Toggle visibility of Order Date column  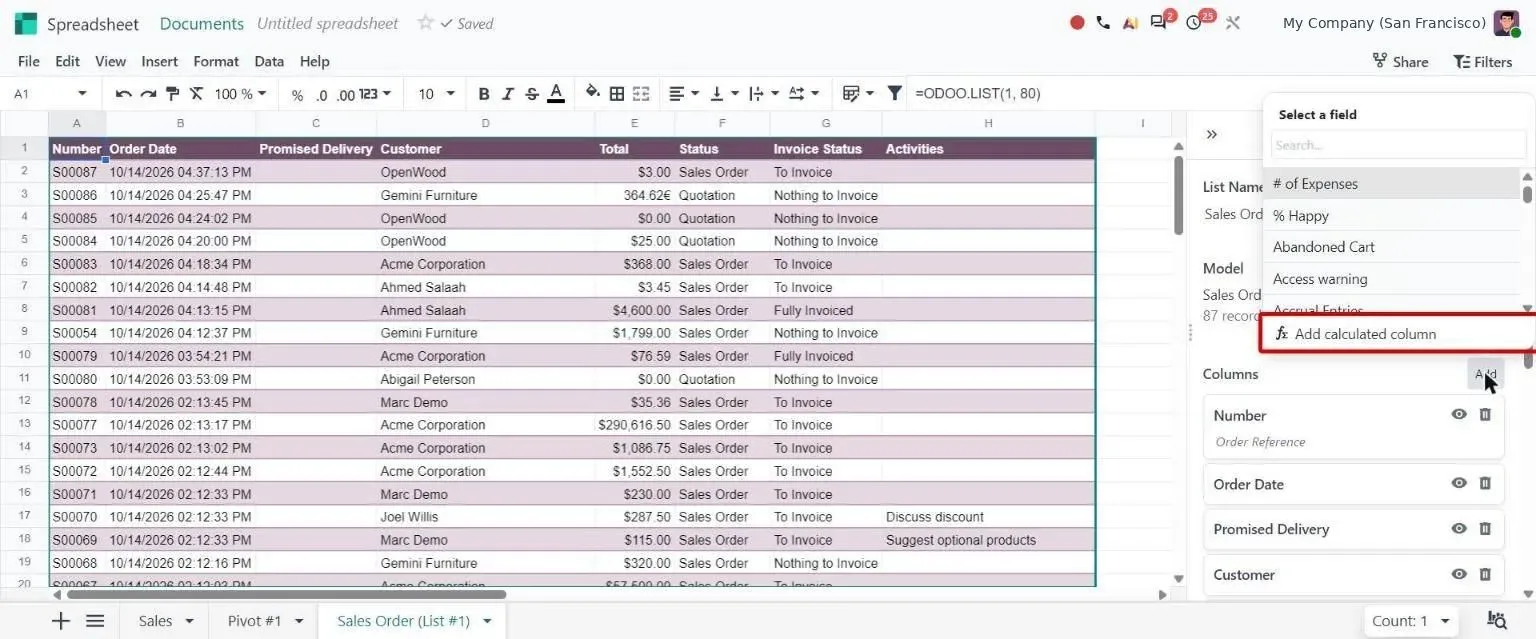[x=1459, y=483]
